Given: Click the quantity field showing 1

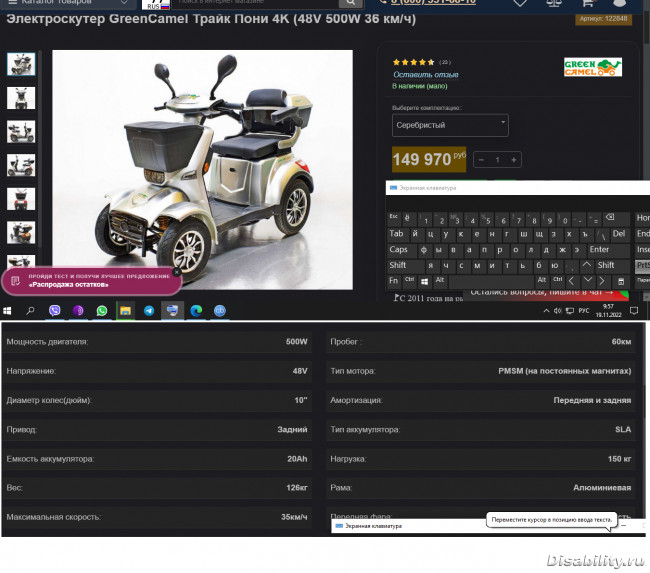Looking at the screenshot, I should click(x=497, y=160).
